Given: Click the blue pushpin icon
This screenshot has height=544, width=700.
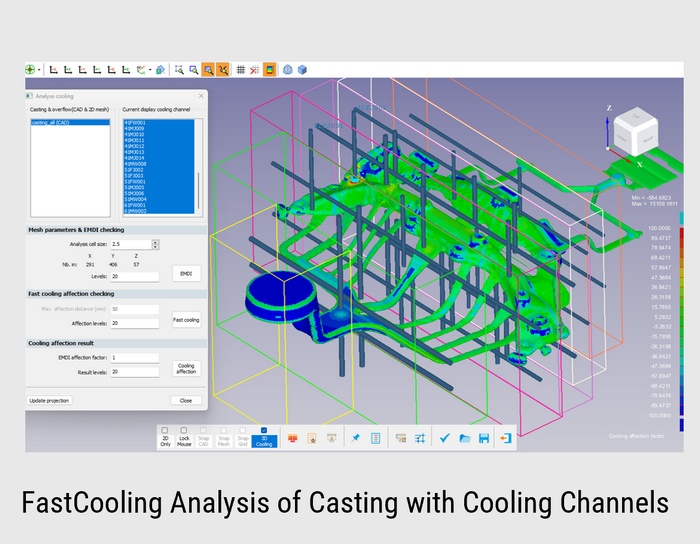Looking at the screenshot, I should pyautogui.click(x=356, y=438).
